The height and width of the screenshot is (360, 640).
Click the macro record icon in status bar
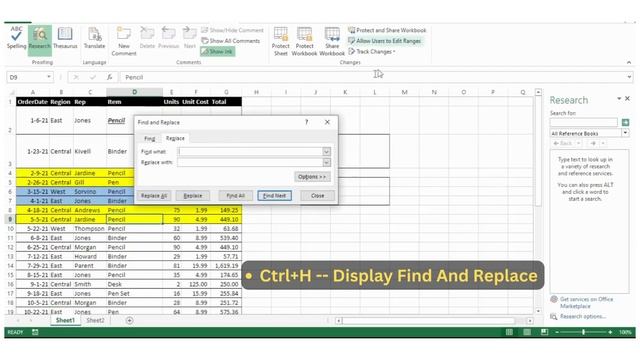[35, 332]
